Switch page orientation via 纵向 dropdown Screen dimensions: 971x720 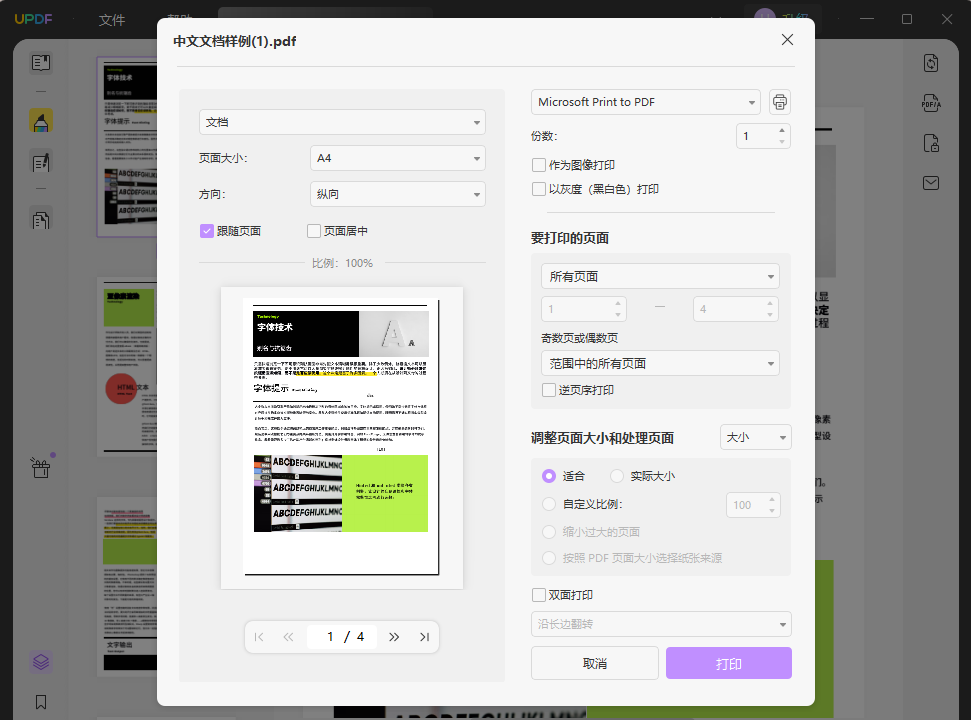tap(397, 192)
